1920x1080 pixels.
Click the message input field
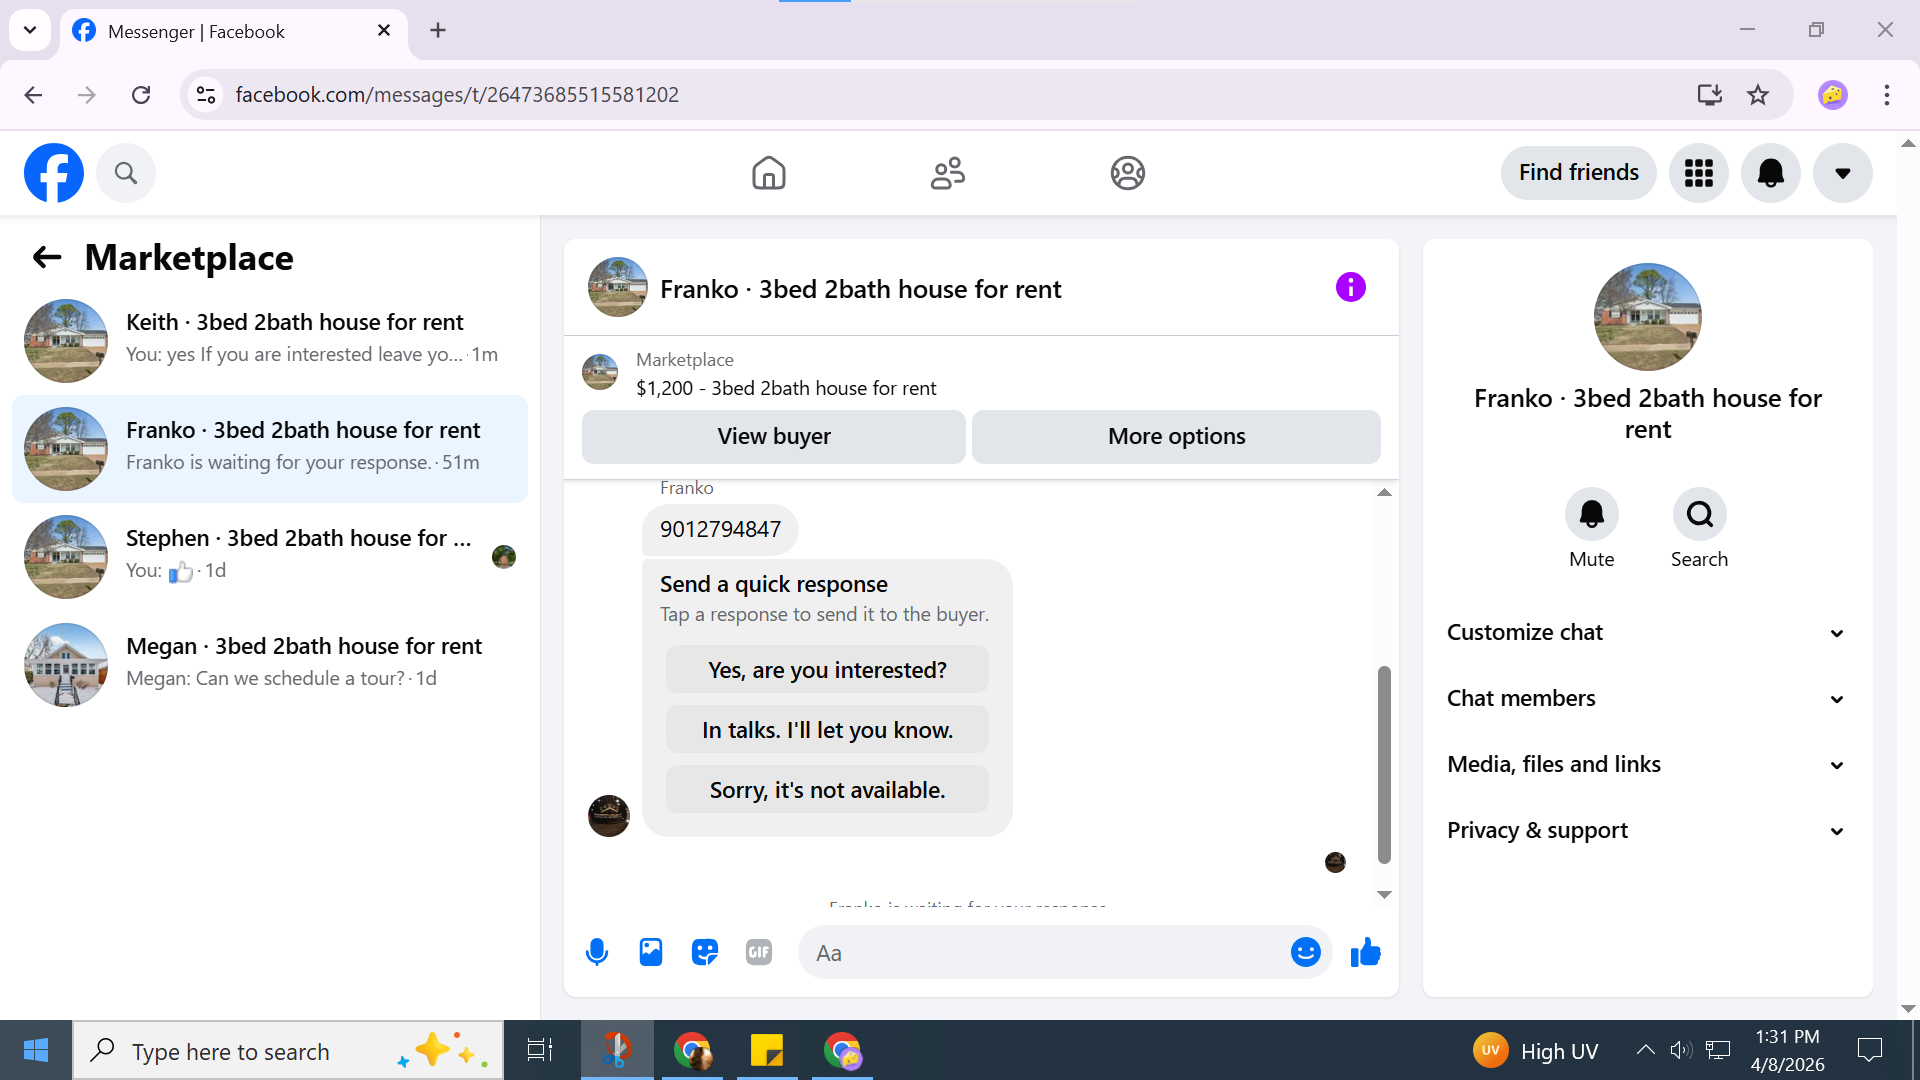click(1045, 952)
